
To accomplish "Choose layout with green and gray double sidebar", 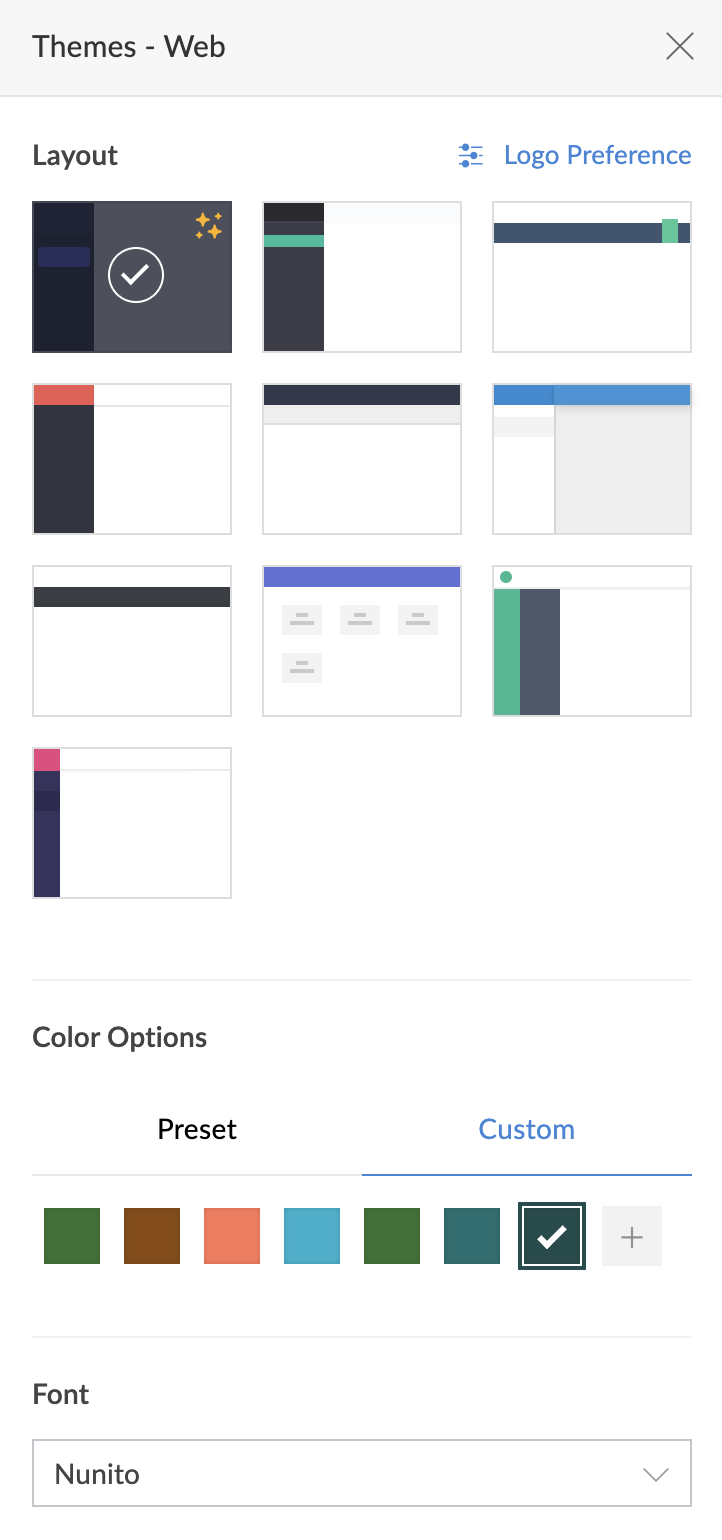I will click(591, 641).
